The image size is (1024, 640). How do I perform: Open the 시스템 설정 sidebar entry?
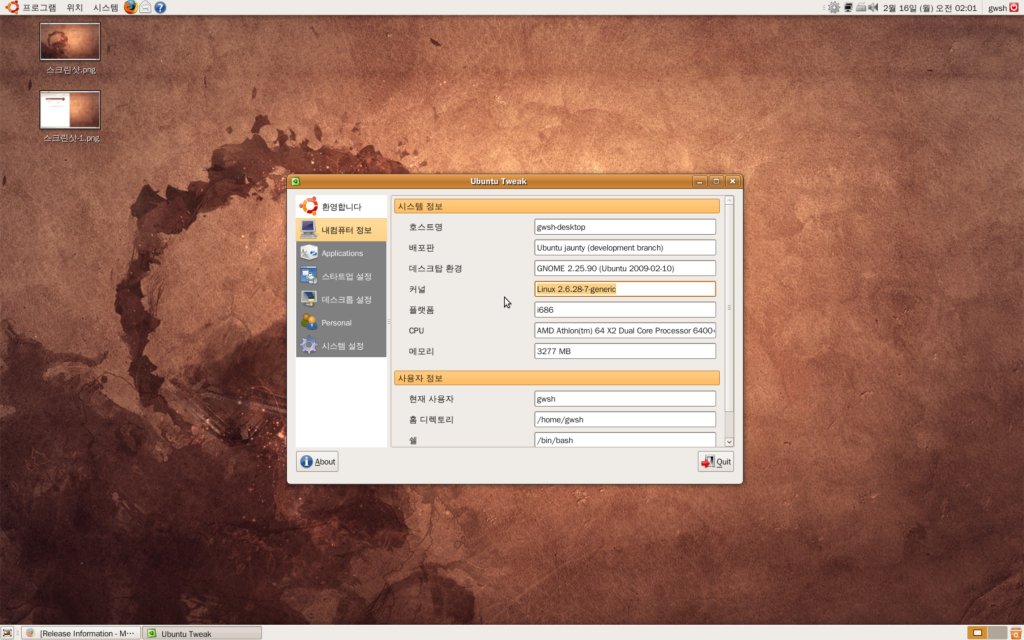(341, 345)
